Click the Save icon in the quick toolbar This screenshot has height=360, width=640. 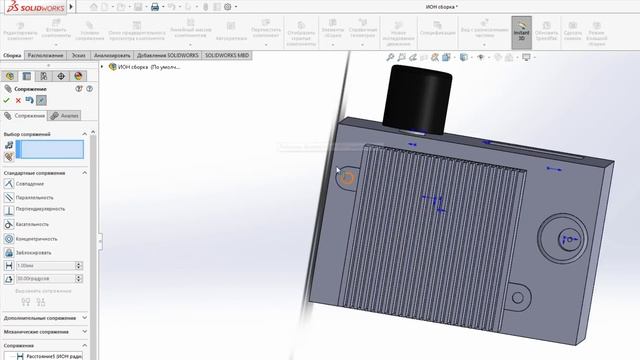[138, 7]
